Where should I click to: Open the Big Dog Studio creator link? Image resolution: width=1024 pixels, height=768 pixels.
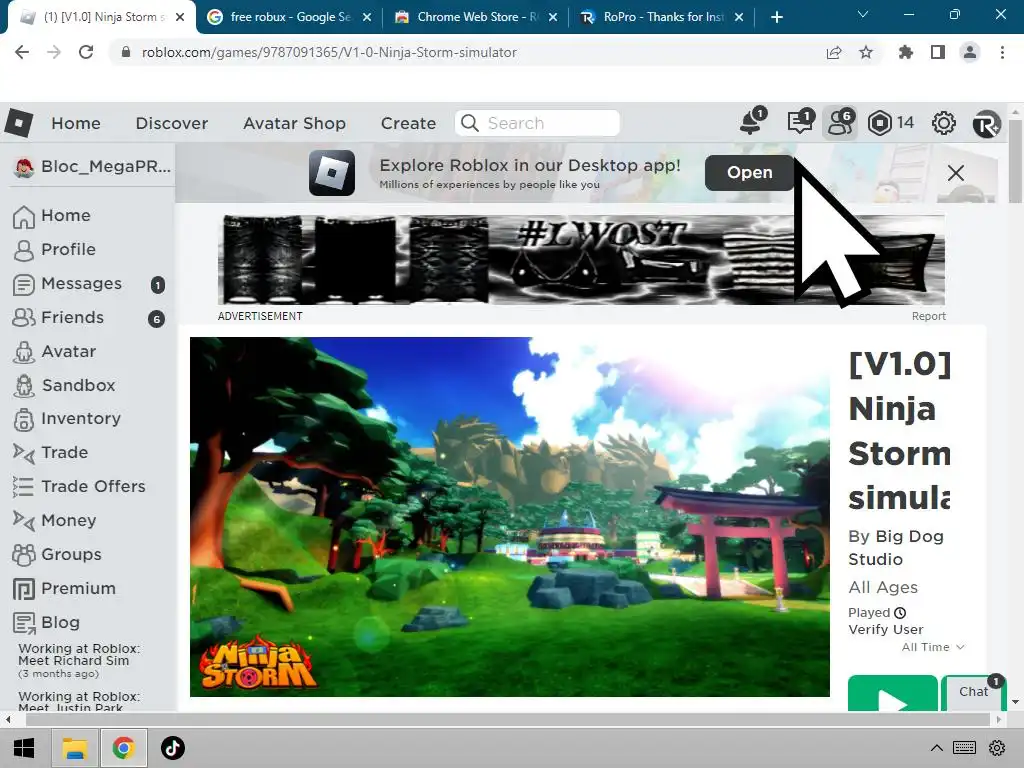tap(896, 548)
